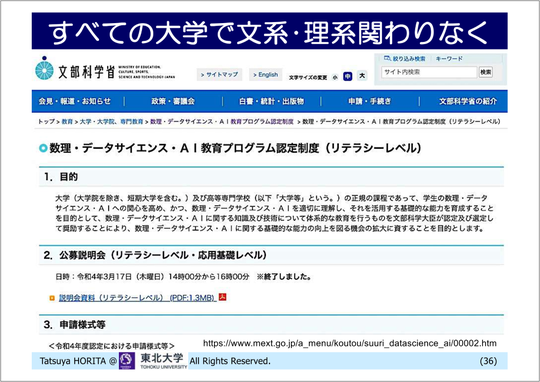Click the cyan circle bullet before page title
The image size is (540, 382).
click(43, 148)
